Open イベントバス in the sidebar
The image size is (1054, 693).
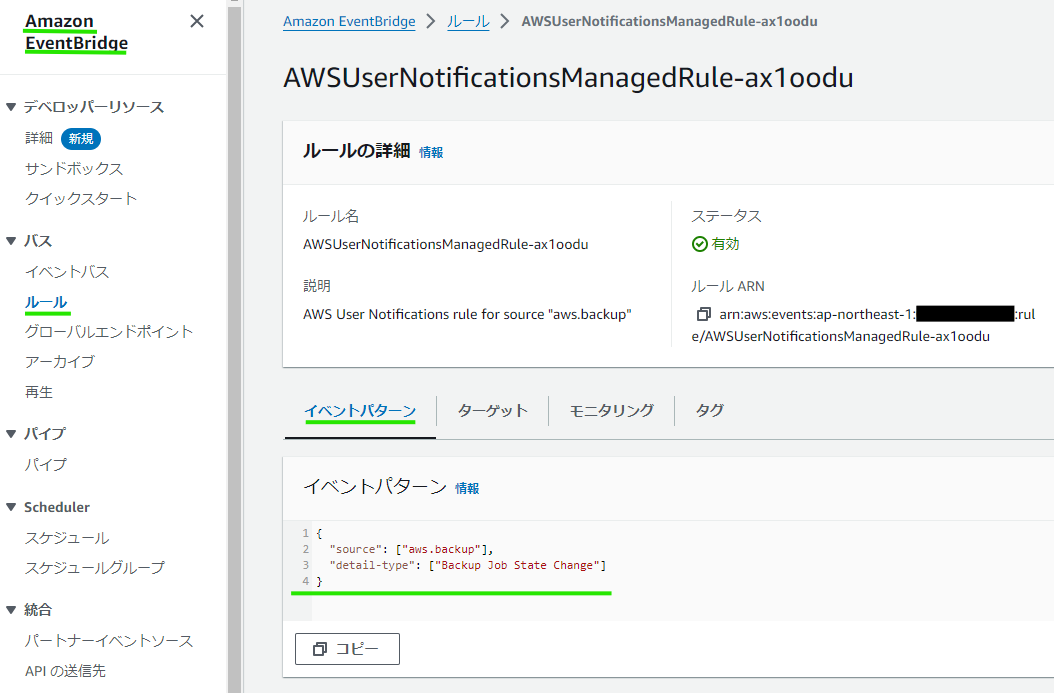(67, 272)
